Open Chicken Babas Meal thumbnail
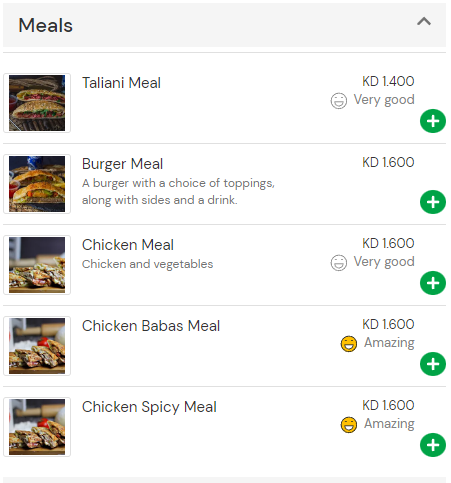The height and width of the screenshot is (483, 451). pyautogui.click(x=37, y=346)
